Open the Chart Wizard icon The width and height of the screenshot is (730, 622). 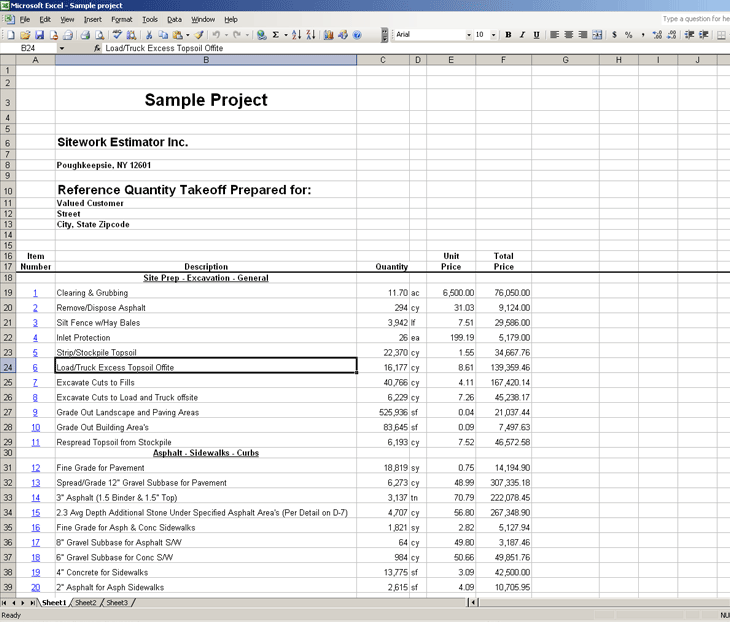pyautogui.click(x=327, y=35)
